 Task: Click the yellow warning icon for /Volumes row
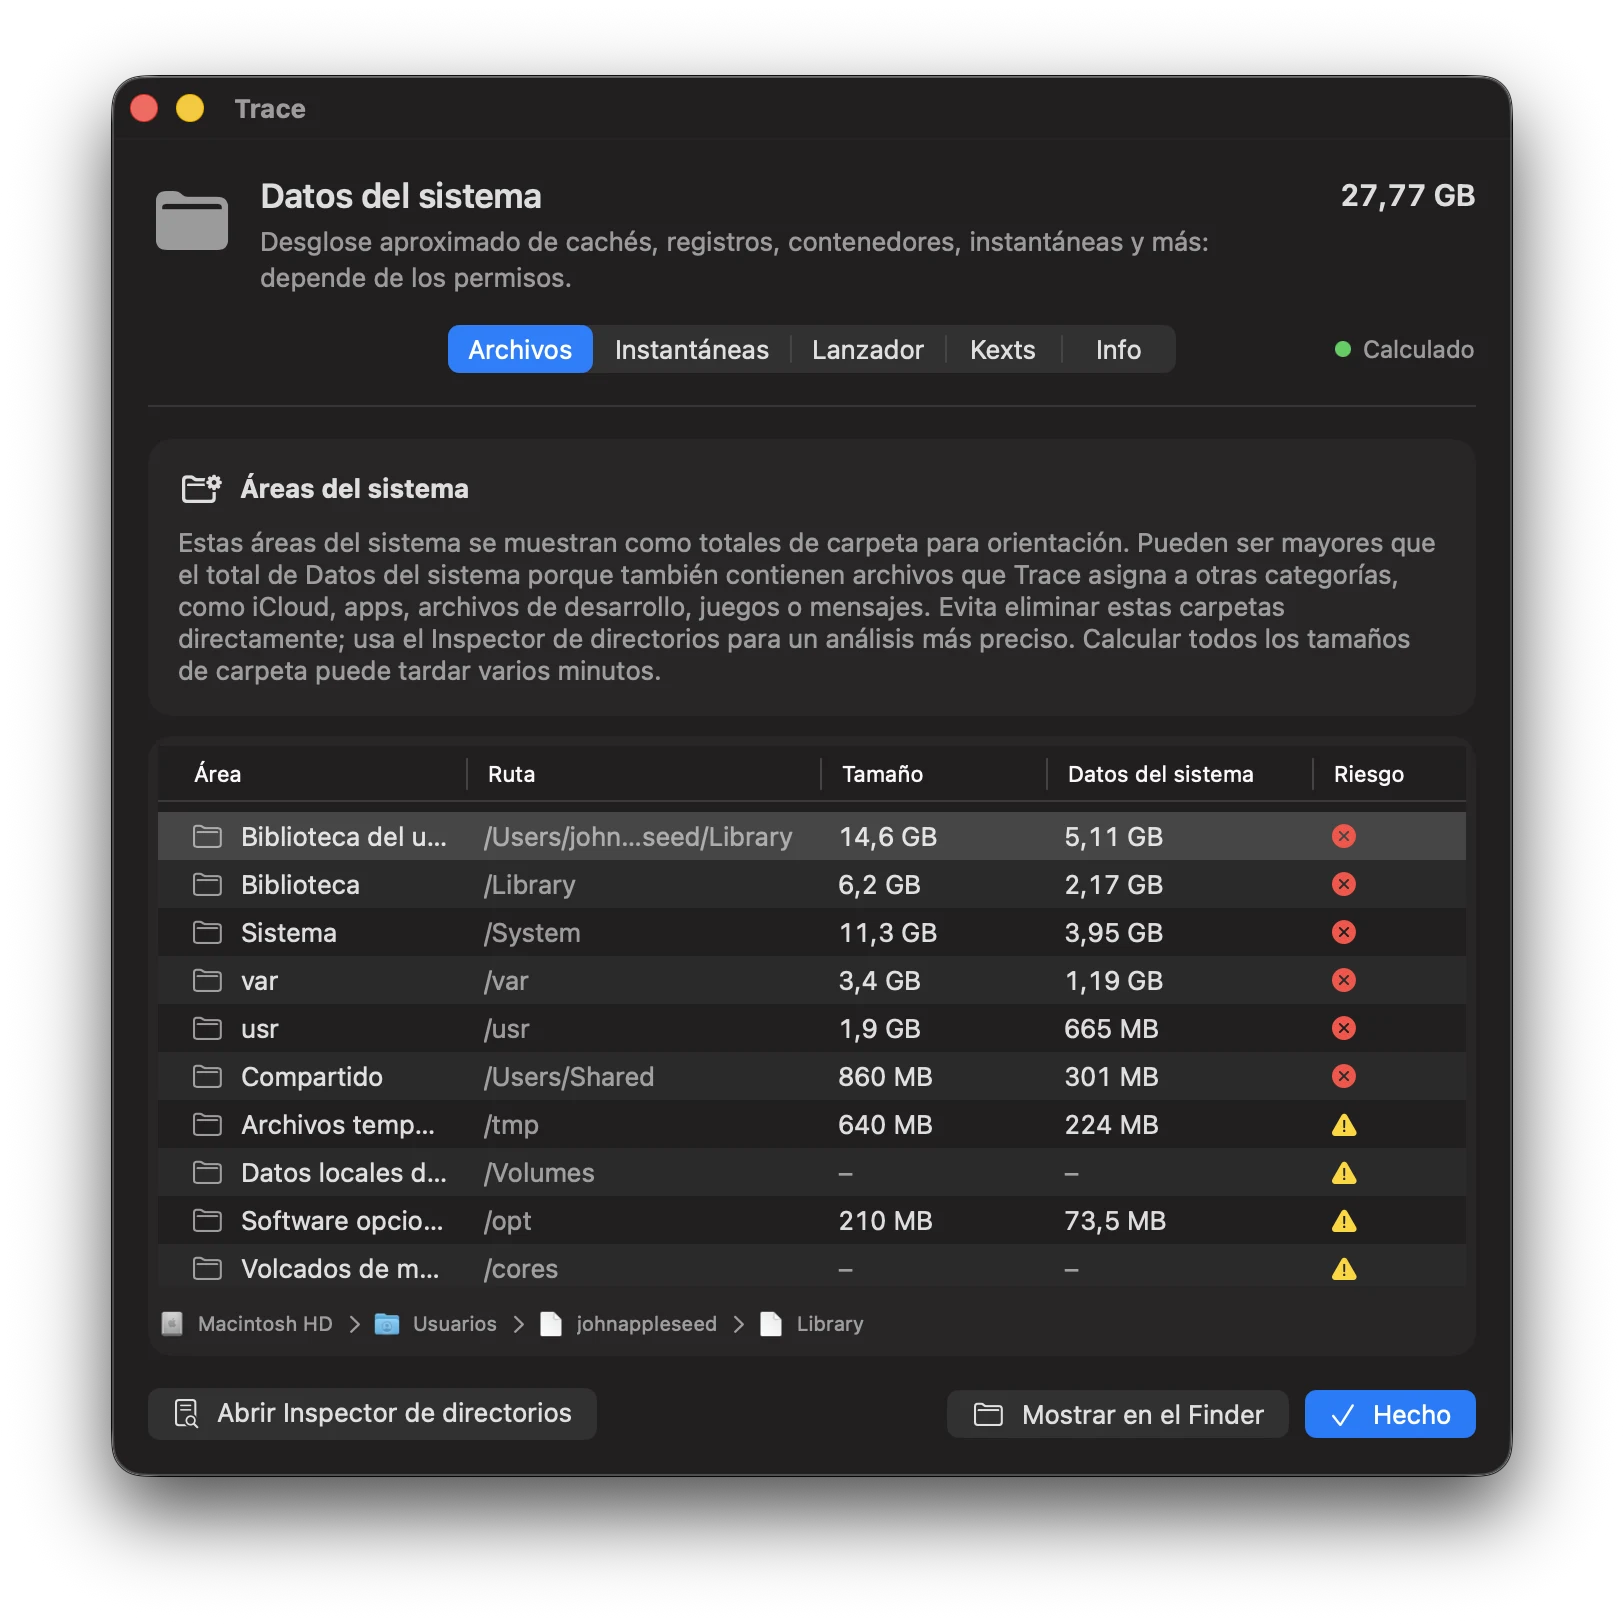[1344, 1173]
